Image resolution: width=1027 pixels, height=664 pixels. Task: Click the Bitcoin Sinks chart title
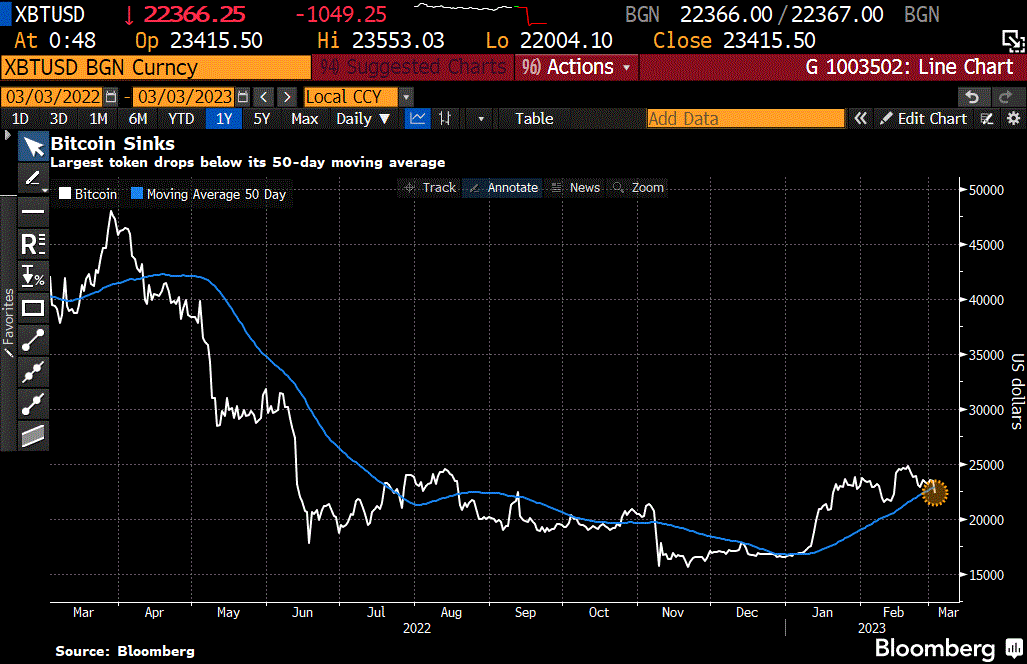(x=113, y=143)
